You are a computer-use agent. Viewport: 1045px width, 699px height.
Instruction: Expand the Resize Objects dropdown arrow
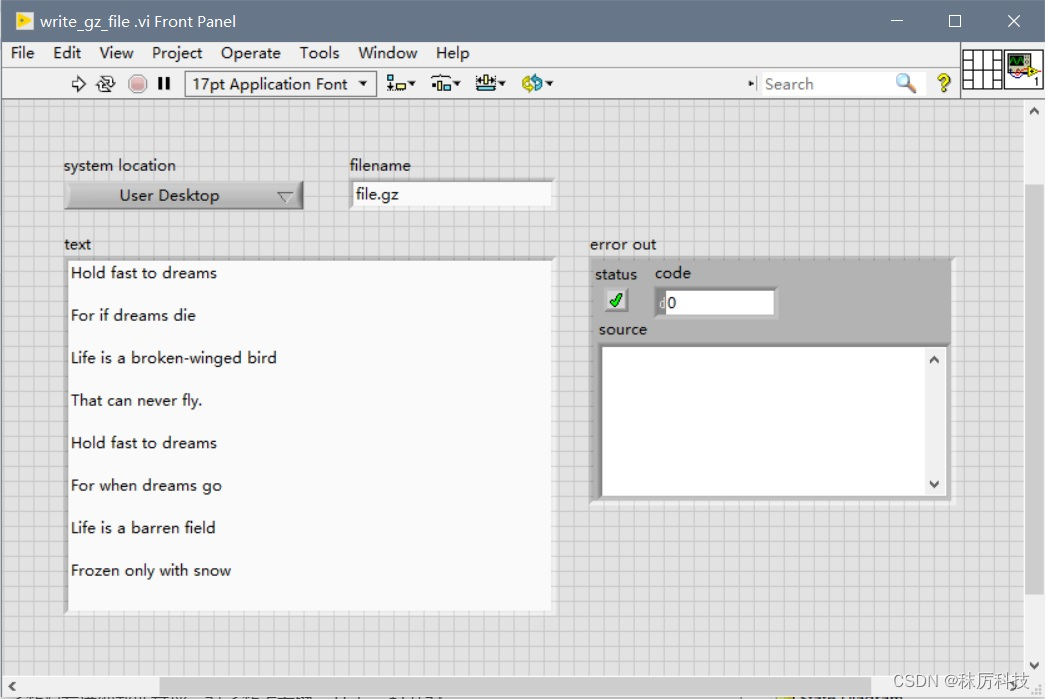point(500,84)
